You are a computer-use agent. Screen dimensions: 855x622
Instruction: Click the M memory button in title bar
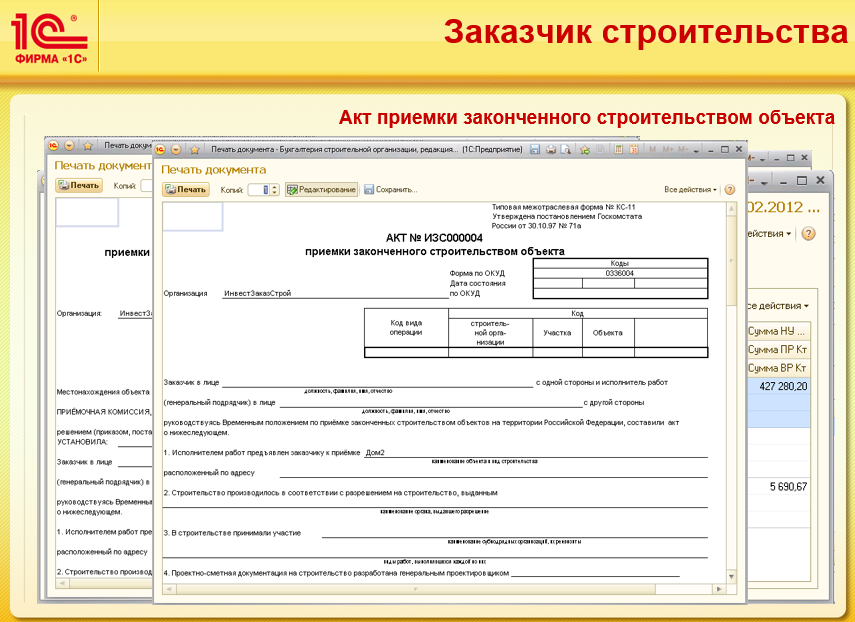(x=653, y=149)
